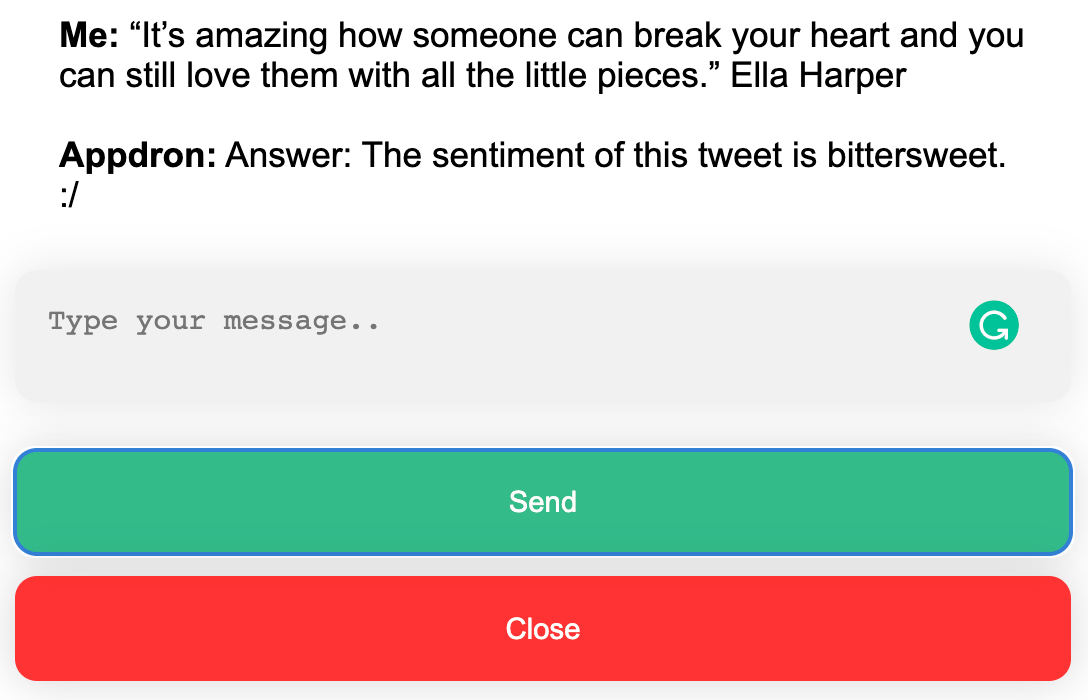Screen dimensions: 1088x700
Task: Click the green Grammarly icon
Action: tap(994, 325)
